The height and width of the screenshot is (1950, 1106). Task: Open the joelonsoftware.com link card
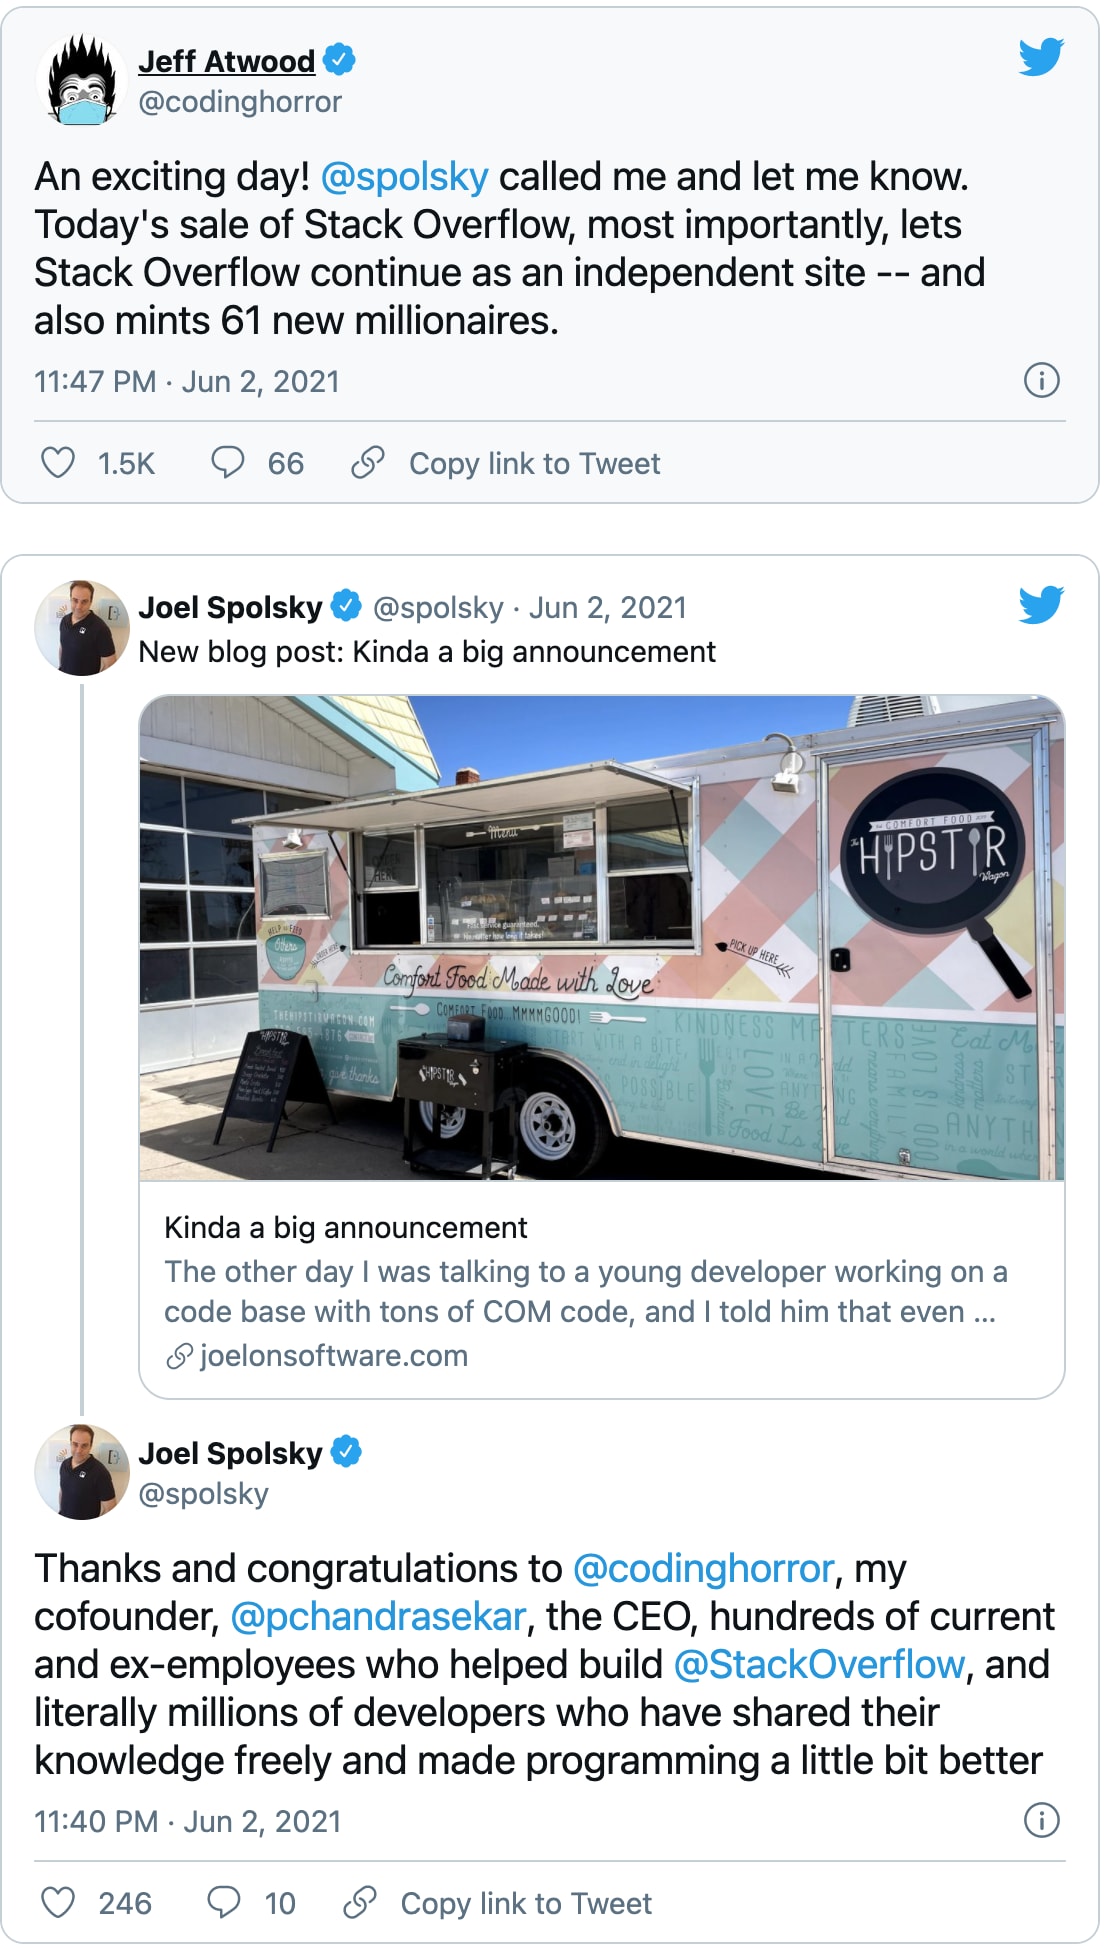602,1289
